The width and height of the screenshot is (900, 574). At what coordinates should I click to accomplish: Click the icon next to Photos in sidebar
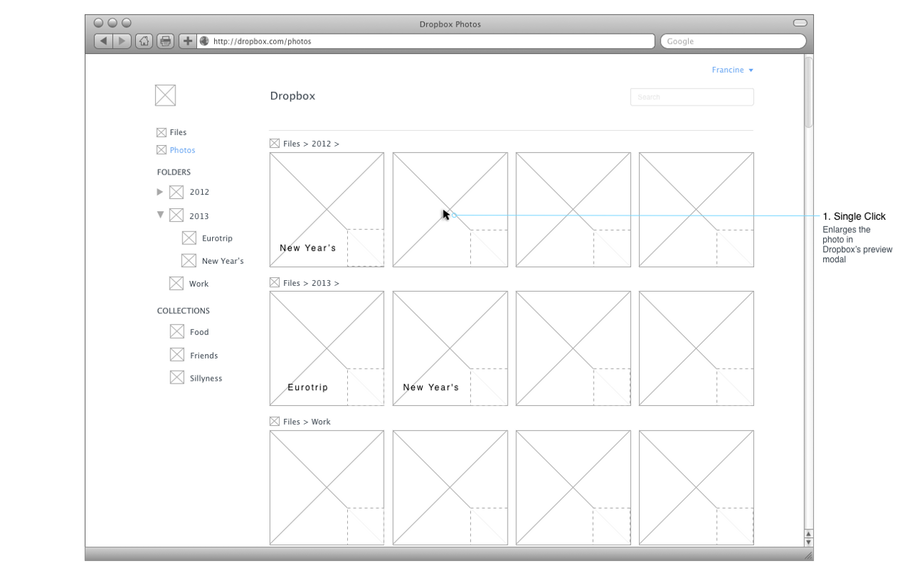pos(161,150)
